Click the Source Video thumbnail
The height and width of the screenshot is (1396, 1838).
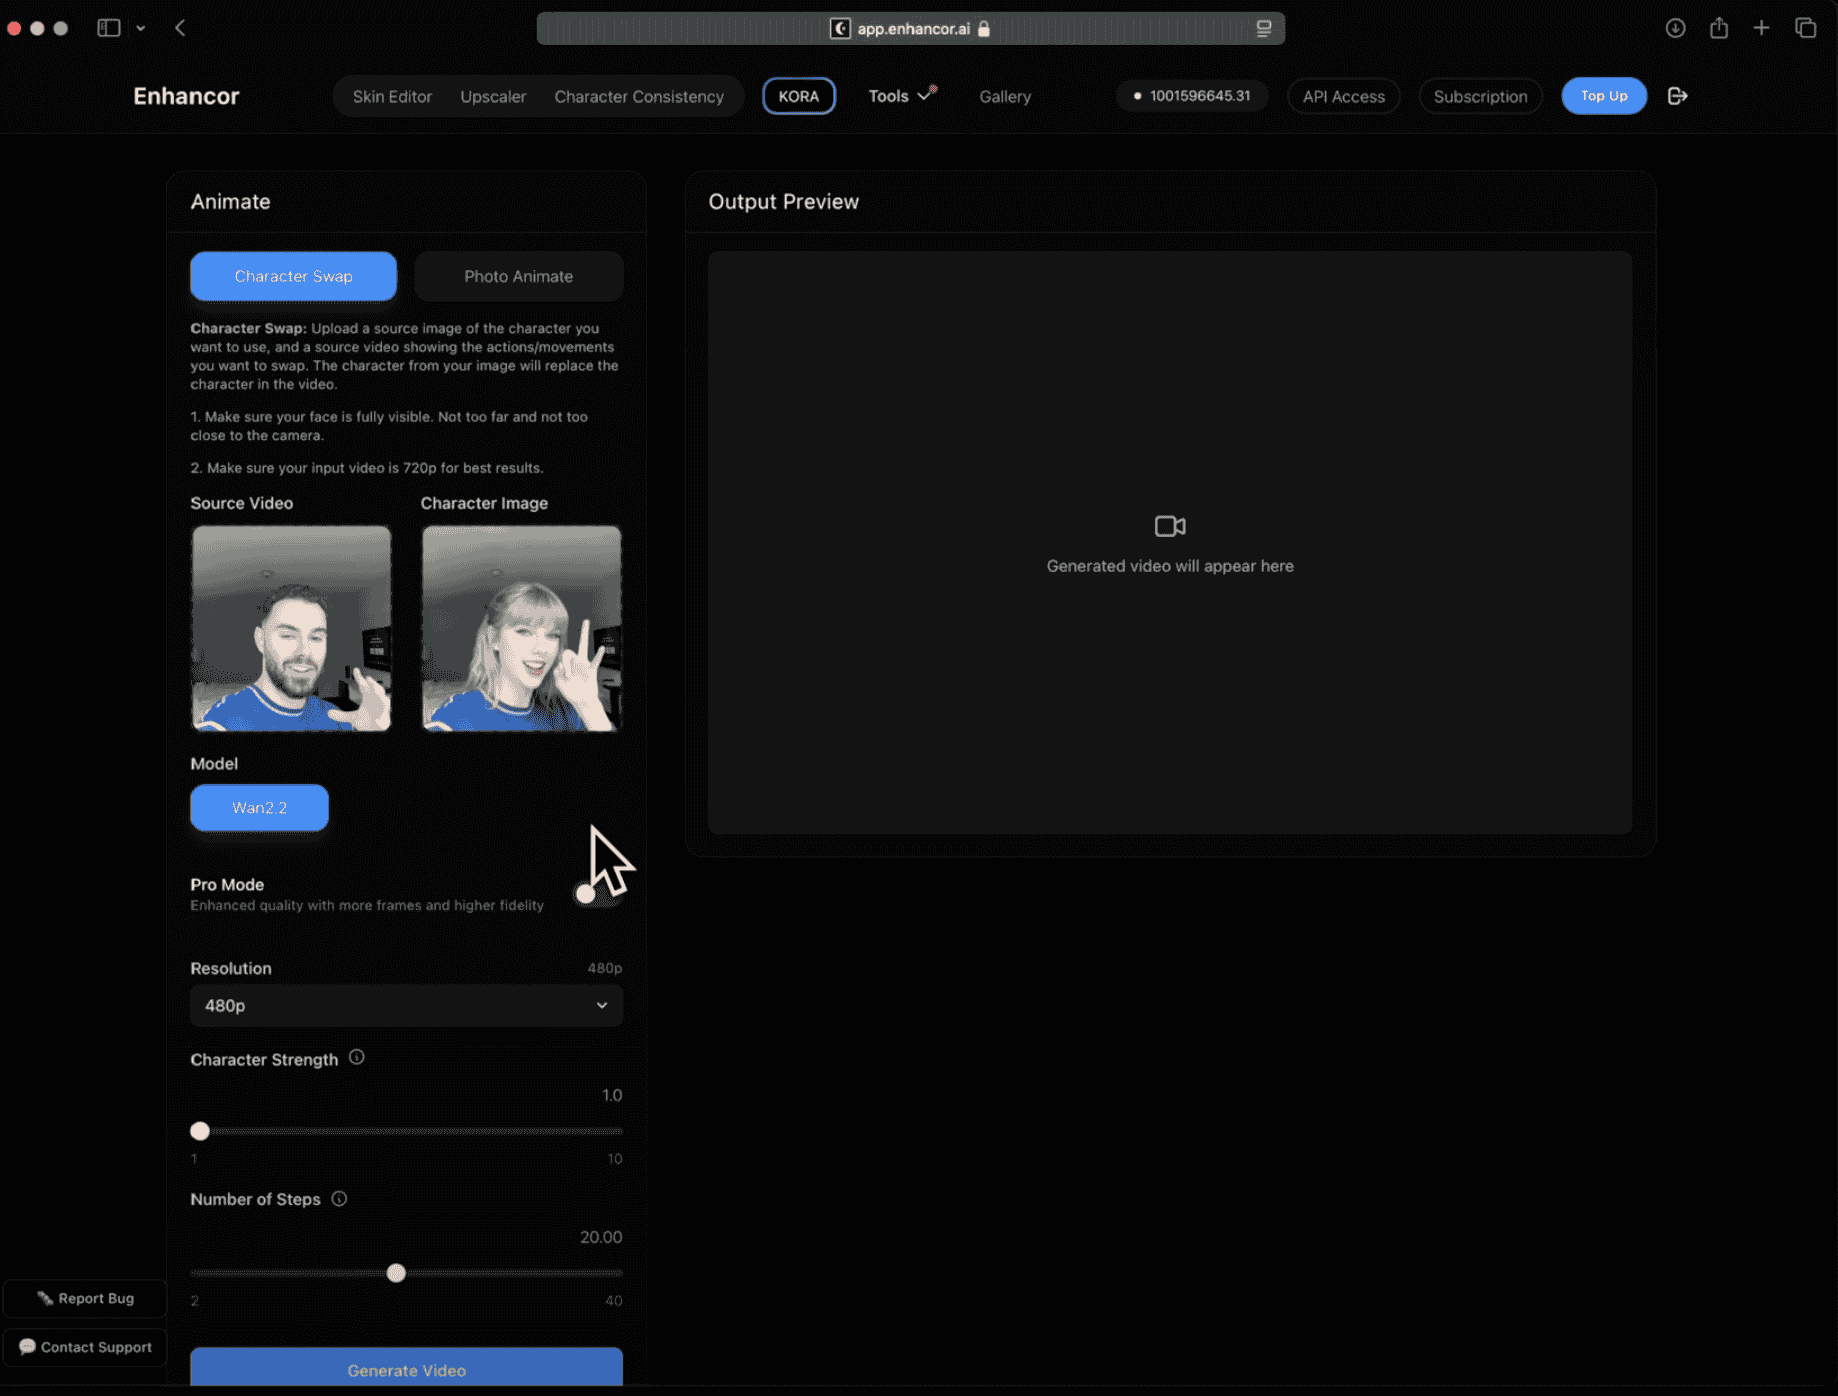pyautogui.click(x=291, y=628)
